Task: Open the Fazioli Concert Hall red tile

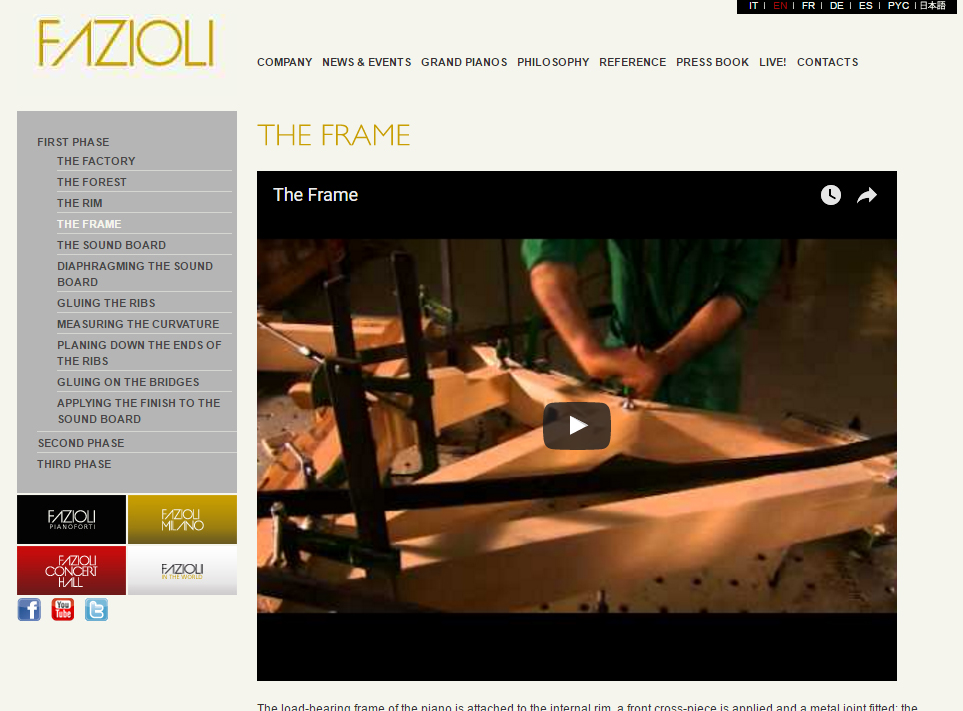Action: coord(71,570)
